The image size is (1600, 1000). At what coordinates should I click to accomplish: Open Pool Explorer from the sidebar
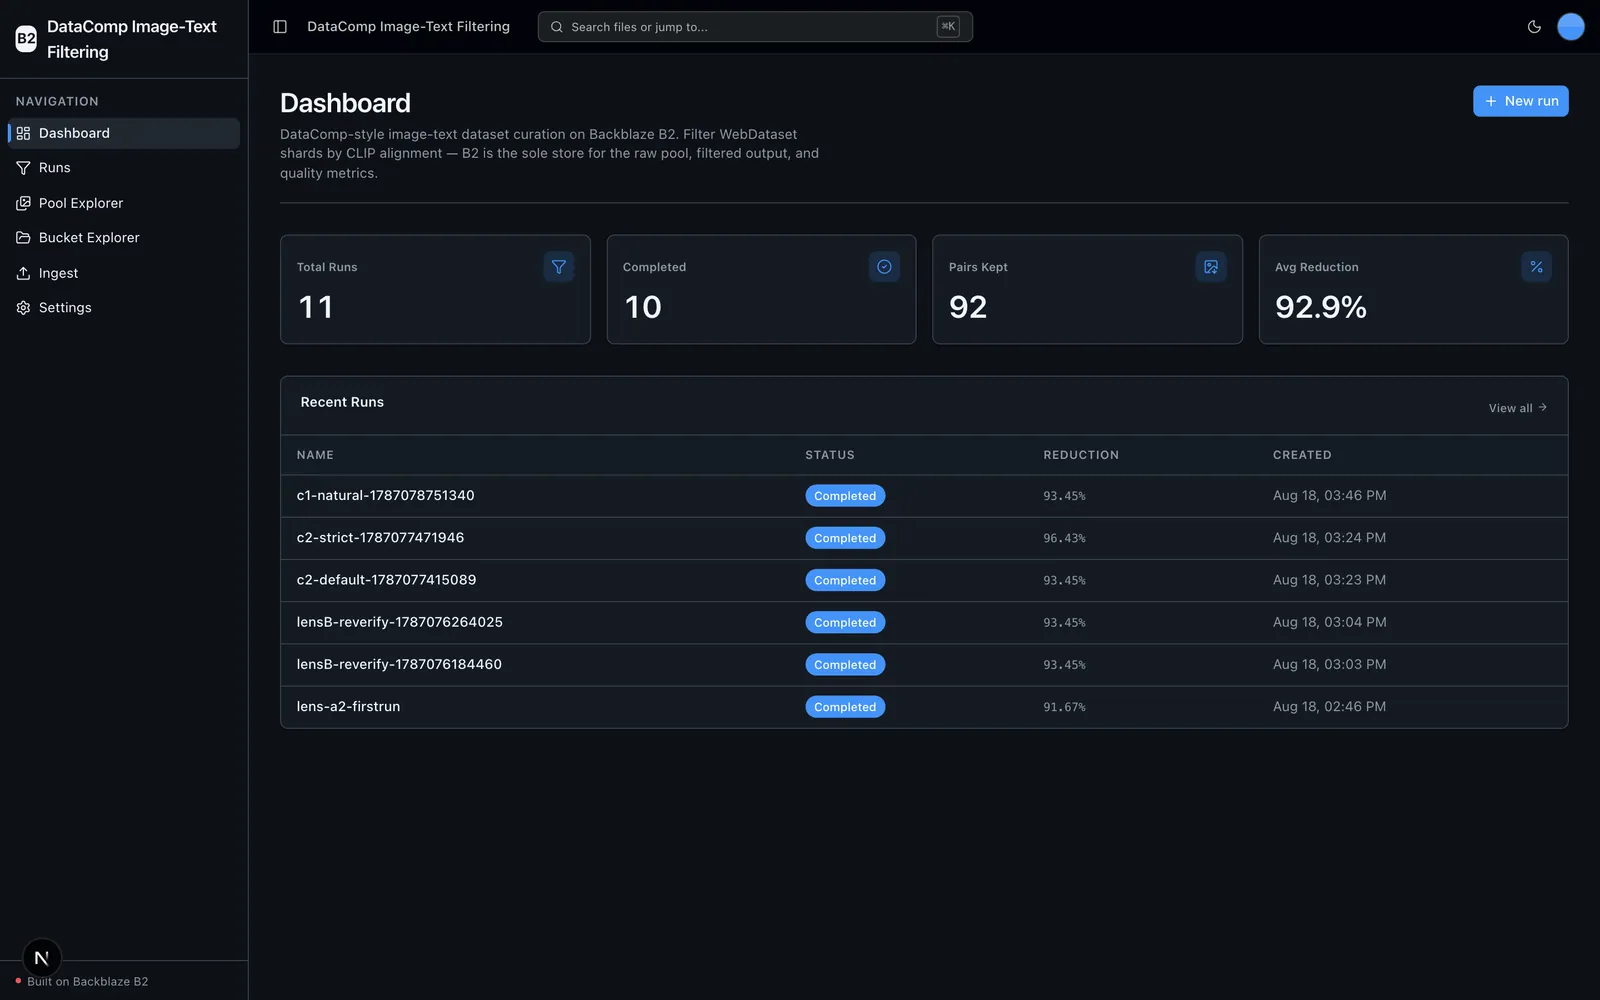click(124, 203)
